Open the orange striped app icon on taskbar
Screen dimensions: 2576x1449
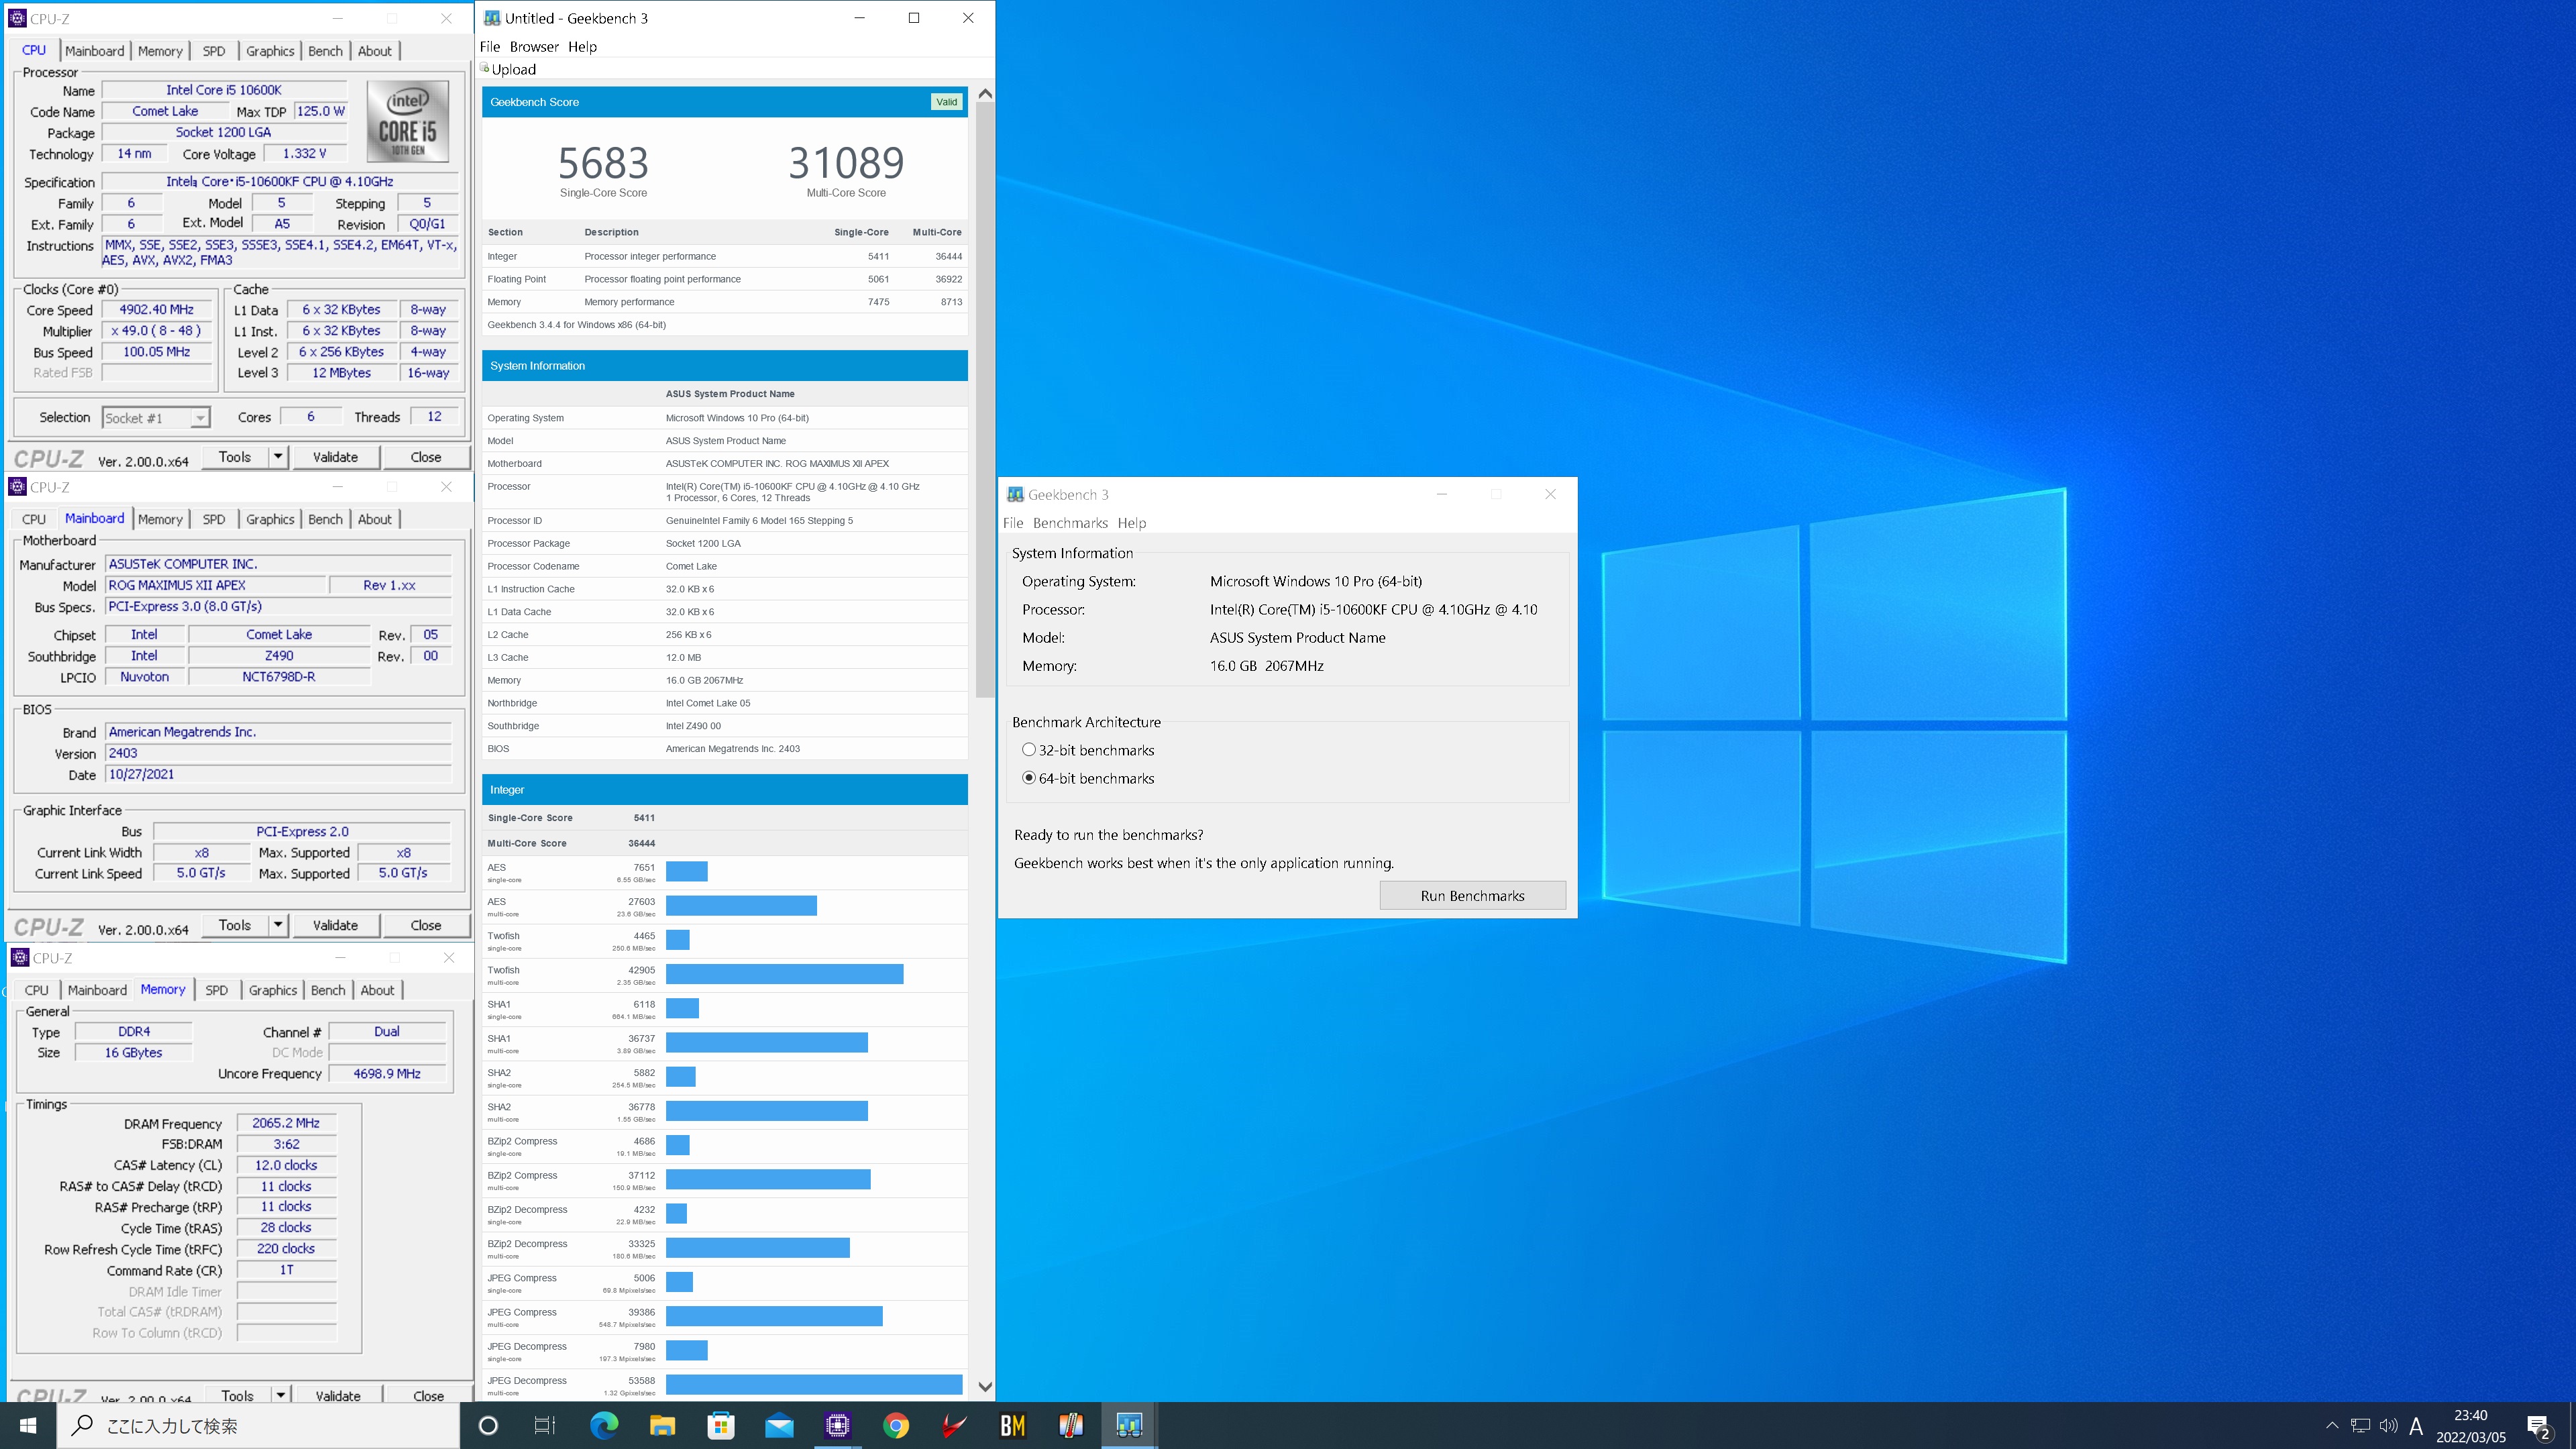point(1071,1425)
